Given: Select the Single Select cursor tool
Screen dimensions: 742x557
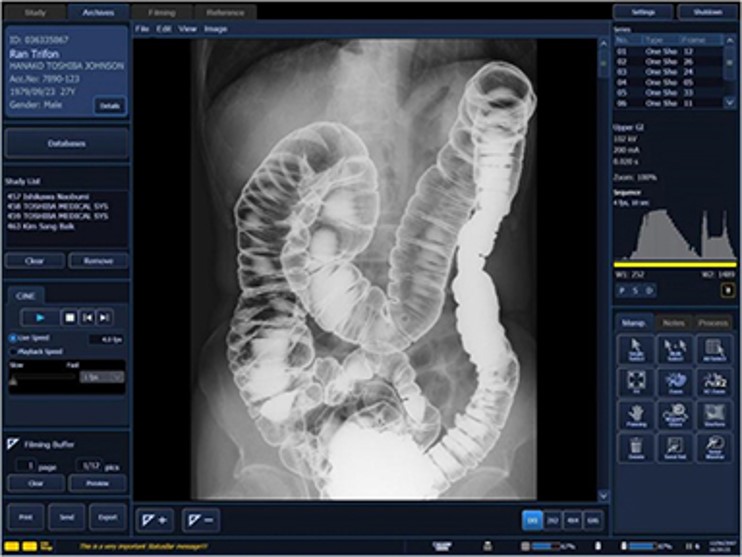Looking at the screenshot, I should pyautogui.click(x=632, y=349).
